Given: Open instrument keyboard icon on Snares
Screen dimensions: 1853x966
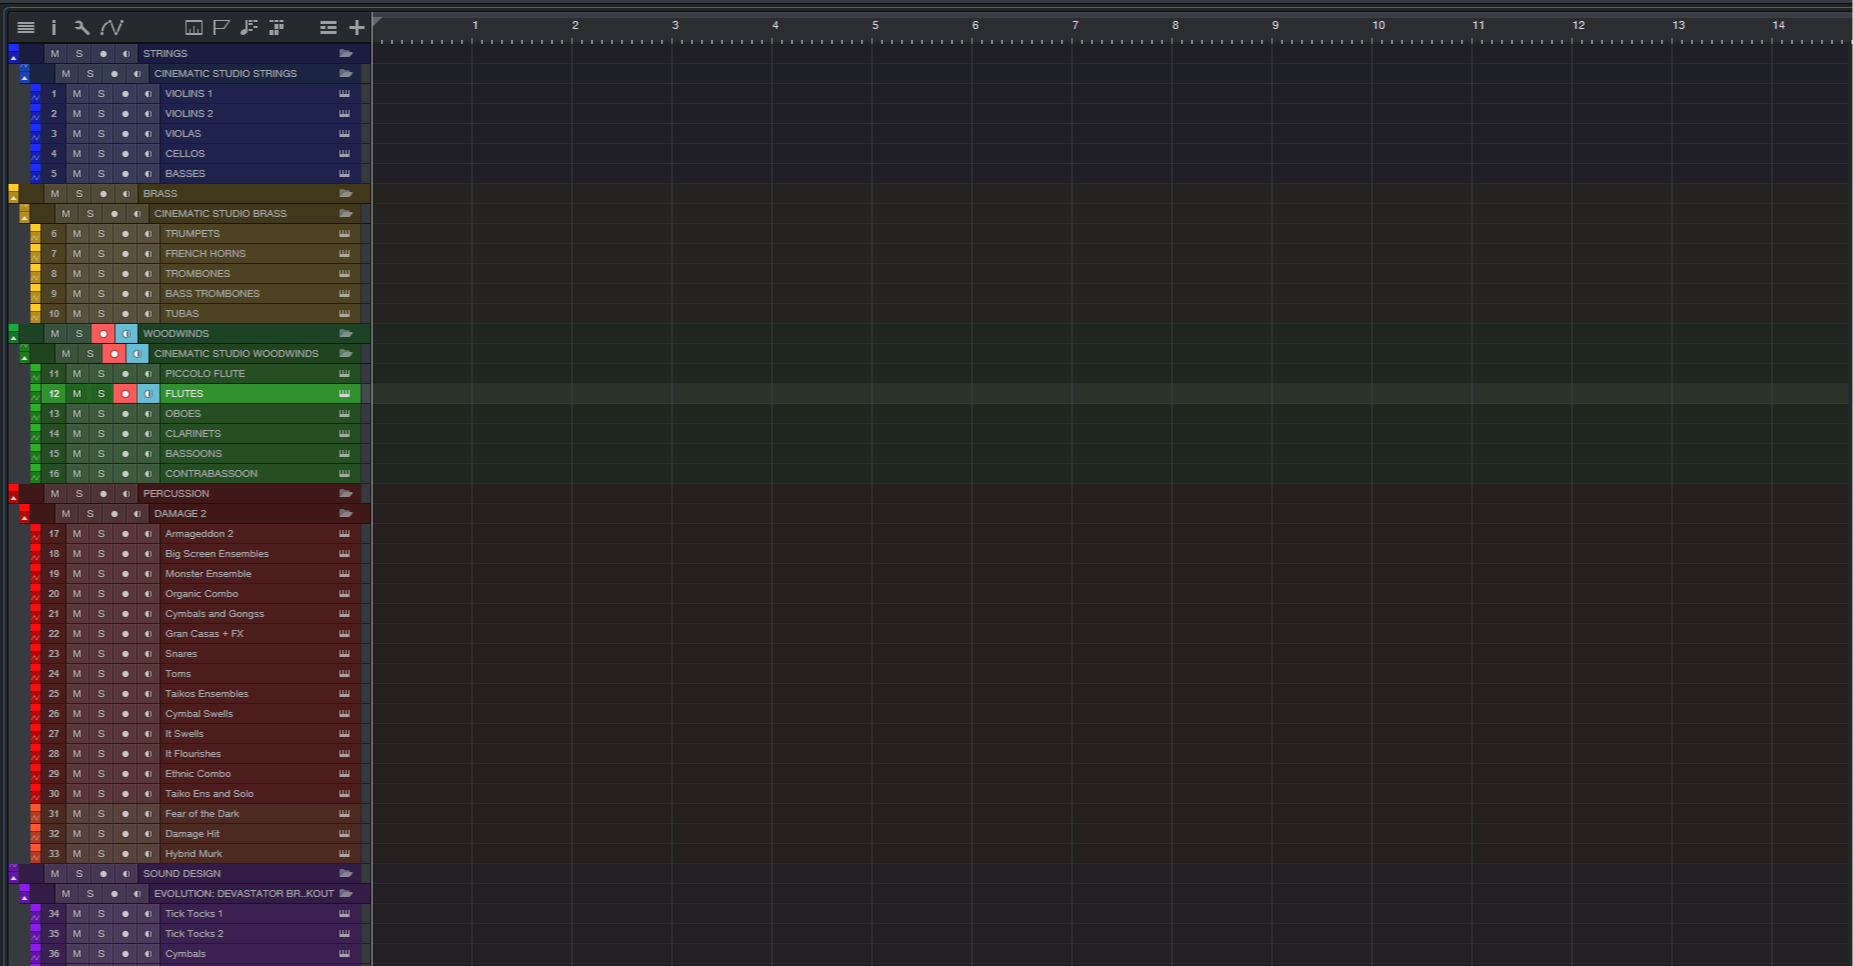Looking at the screenshot, I should point(344,654).
